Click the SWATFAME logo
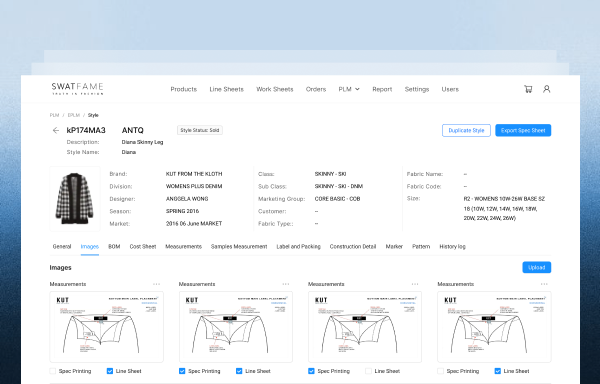 (78, 89)
